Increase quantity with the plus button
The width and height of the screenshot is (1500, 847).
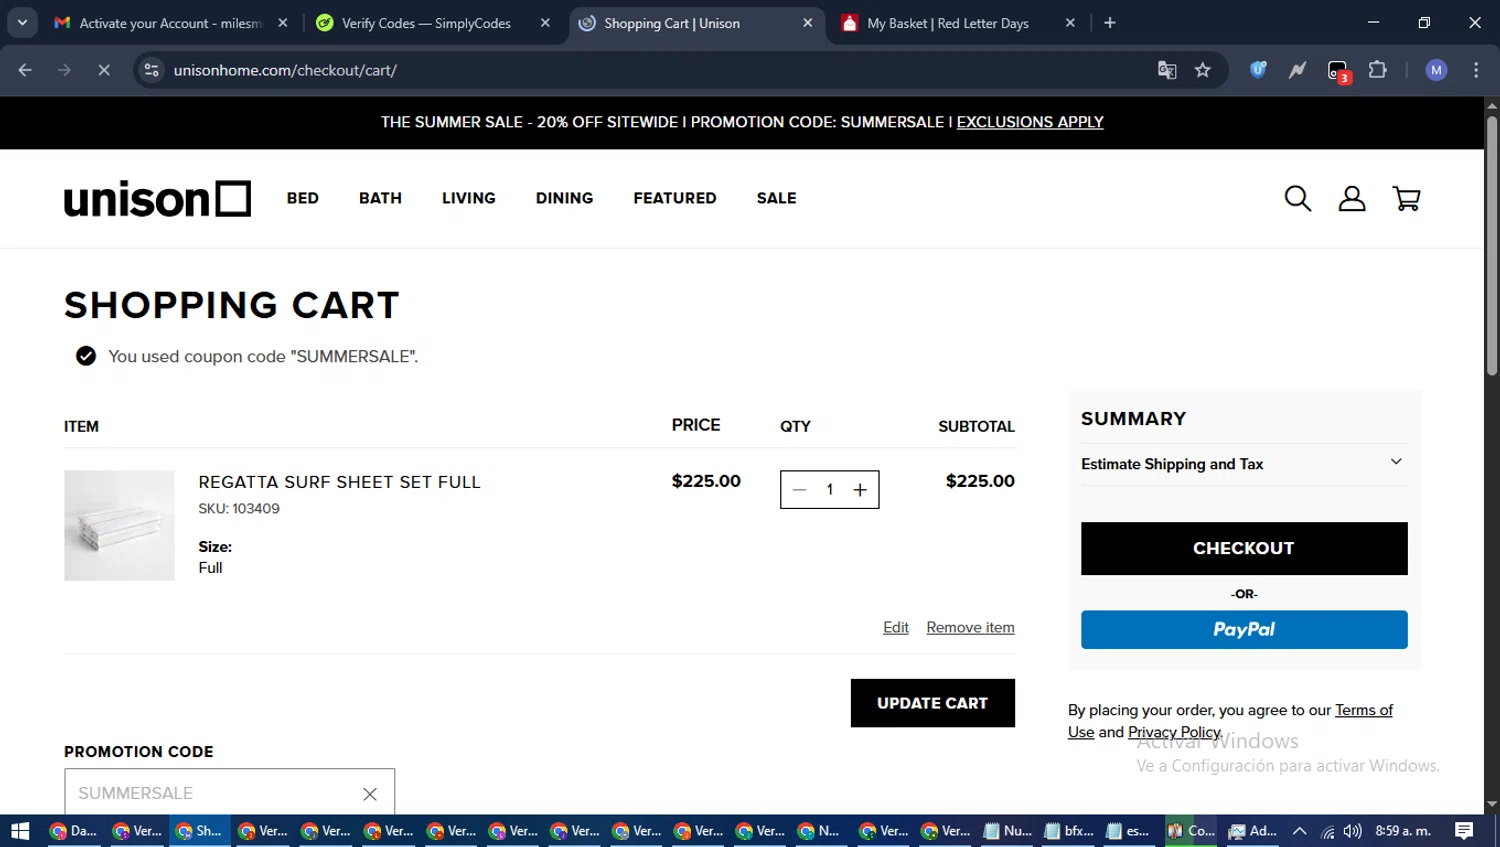(860, 490)
